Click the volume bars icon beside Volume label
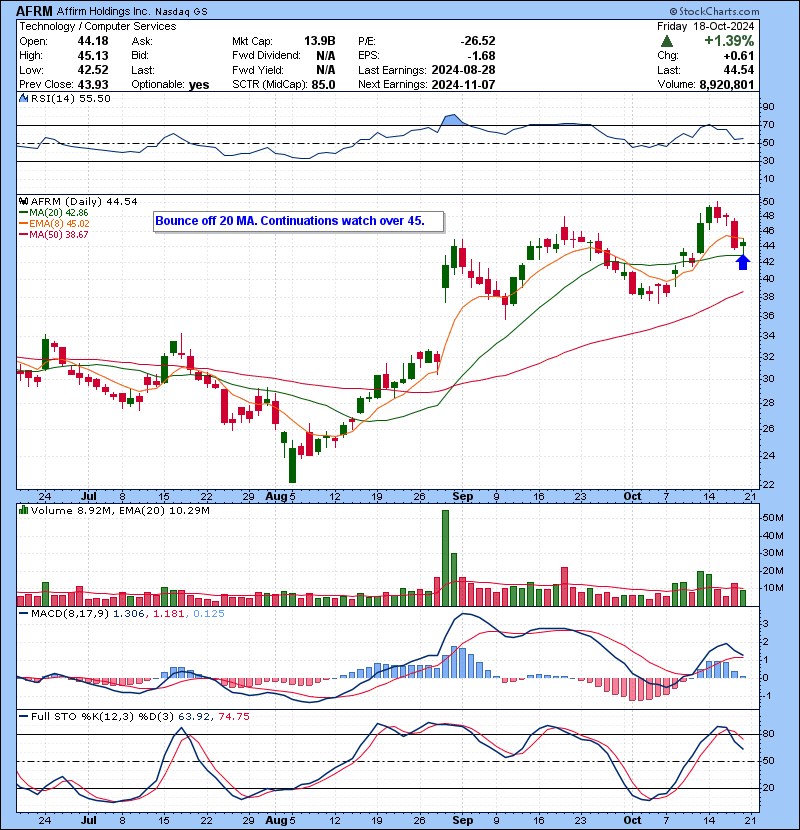 (x=23, y=510)
